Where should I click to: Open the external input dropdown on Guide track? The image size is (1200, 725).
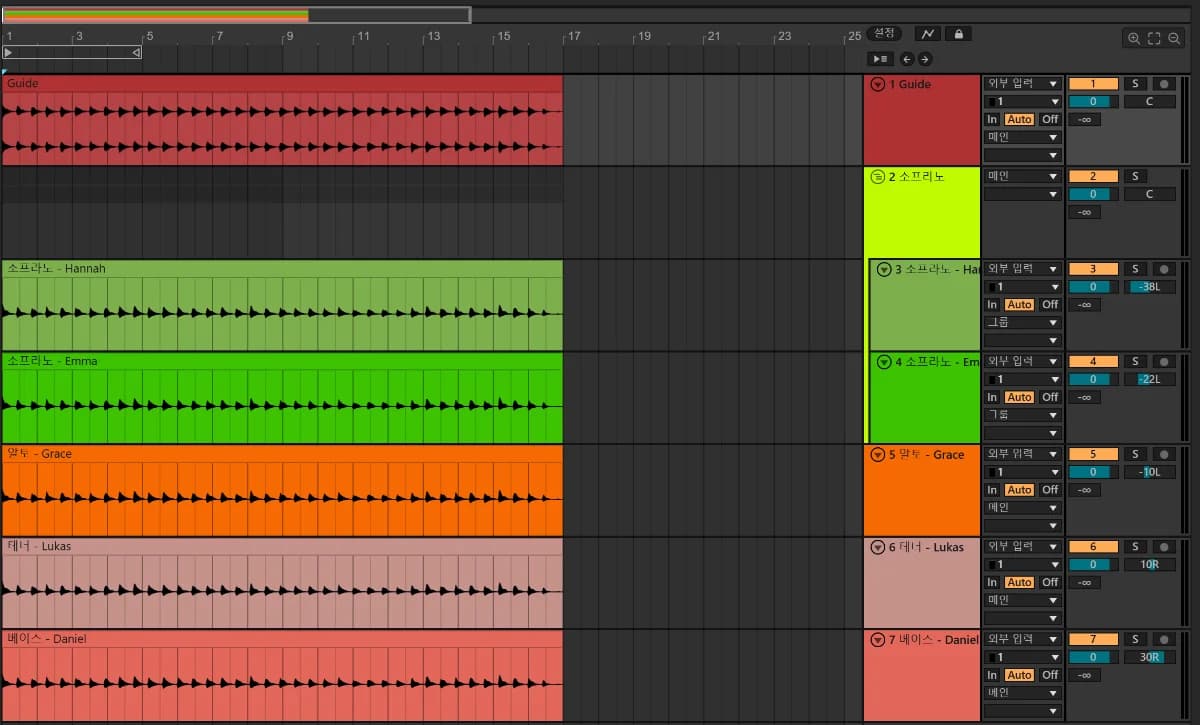1022,84
